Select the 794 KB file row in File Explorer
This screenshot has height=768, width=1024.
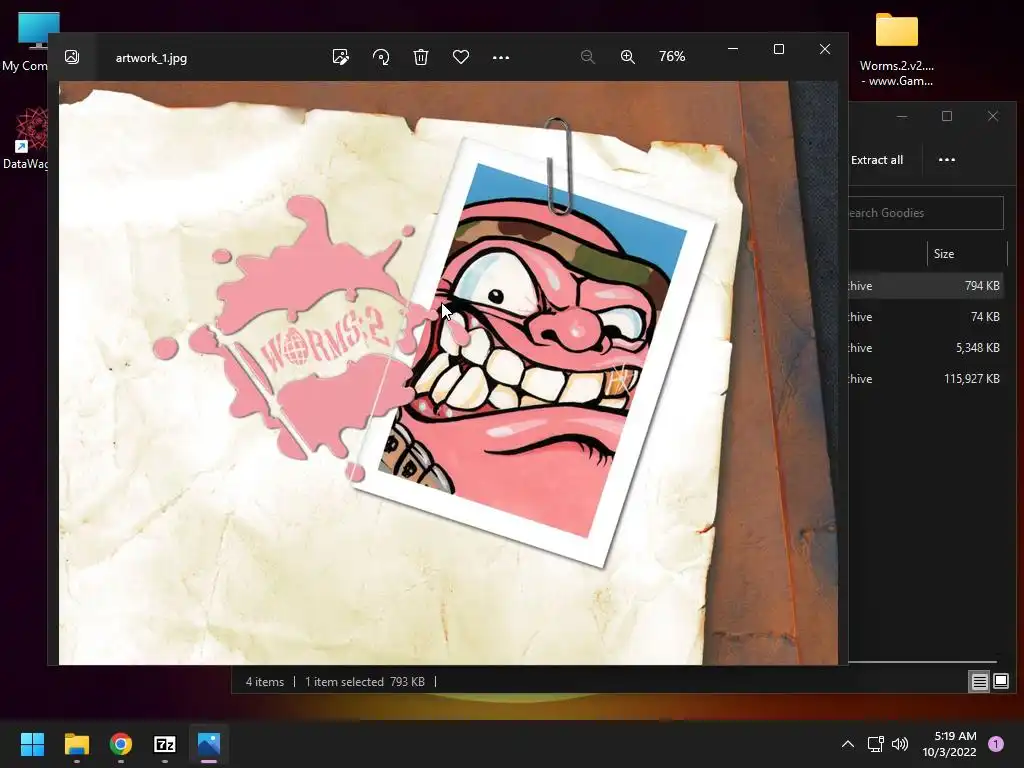(926, 285)
